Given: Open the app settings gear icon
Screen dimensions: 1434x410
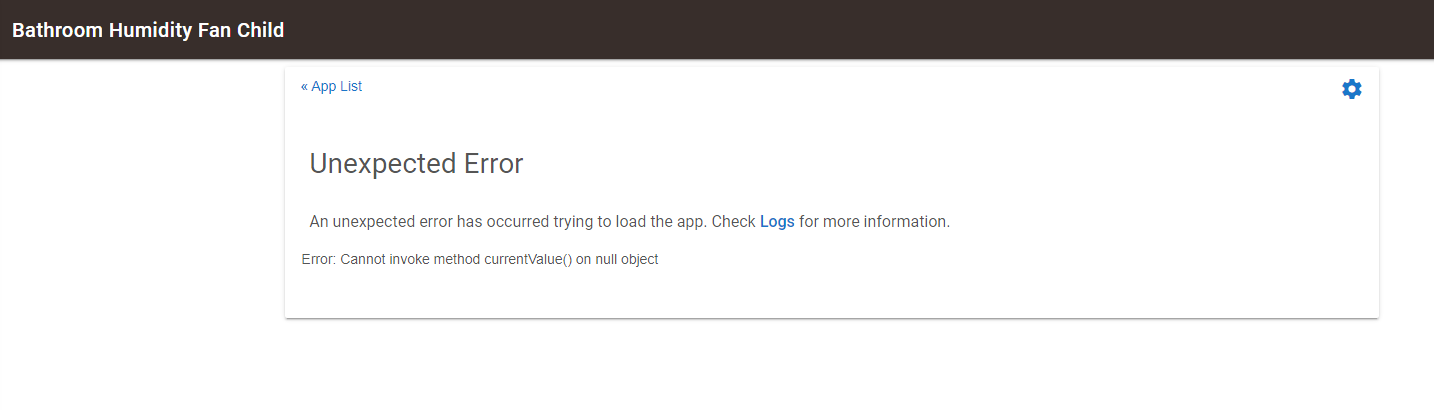Looking at the screenshot, I should click(x=1351, y=89).
